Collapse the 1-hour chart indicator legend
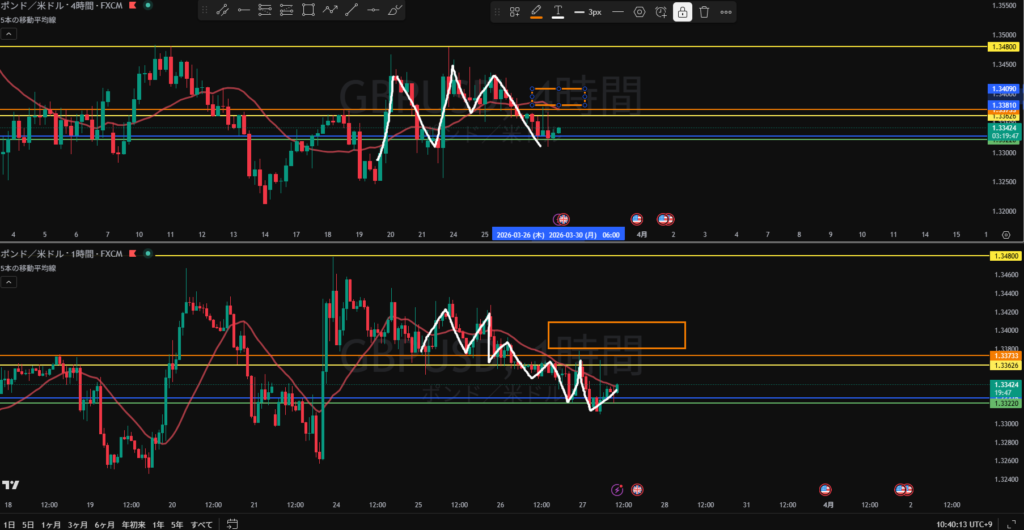The height and width of the screenshot is (530, 1024). click(8, 284)
